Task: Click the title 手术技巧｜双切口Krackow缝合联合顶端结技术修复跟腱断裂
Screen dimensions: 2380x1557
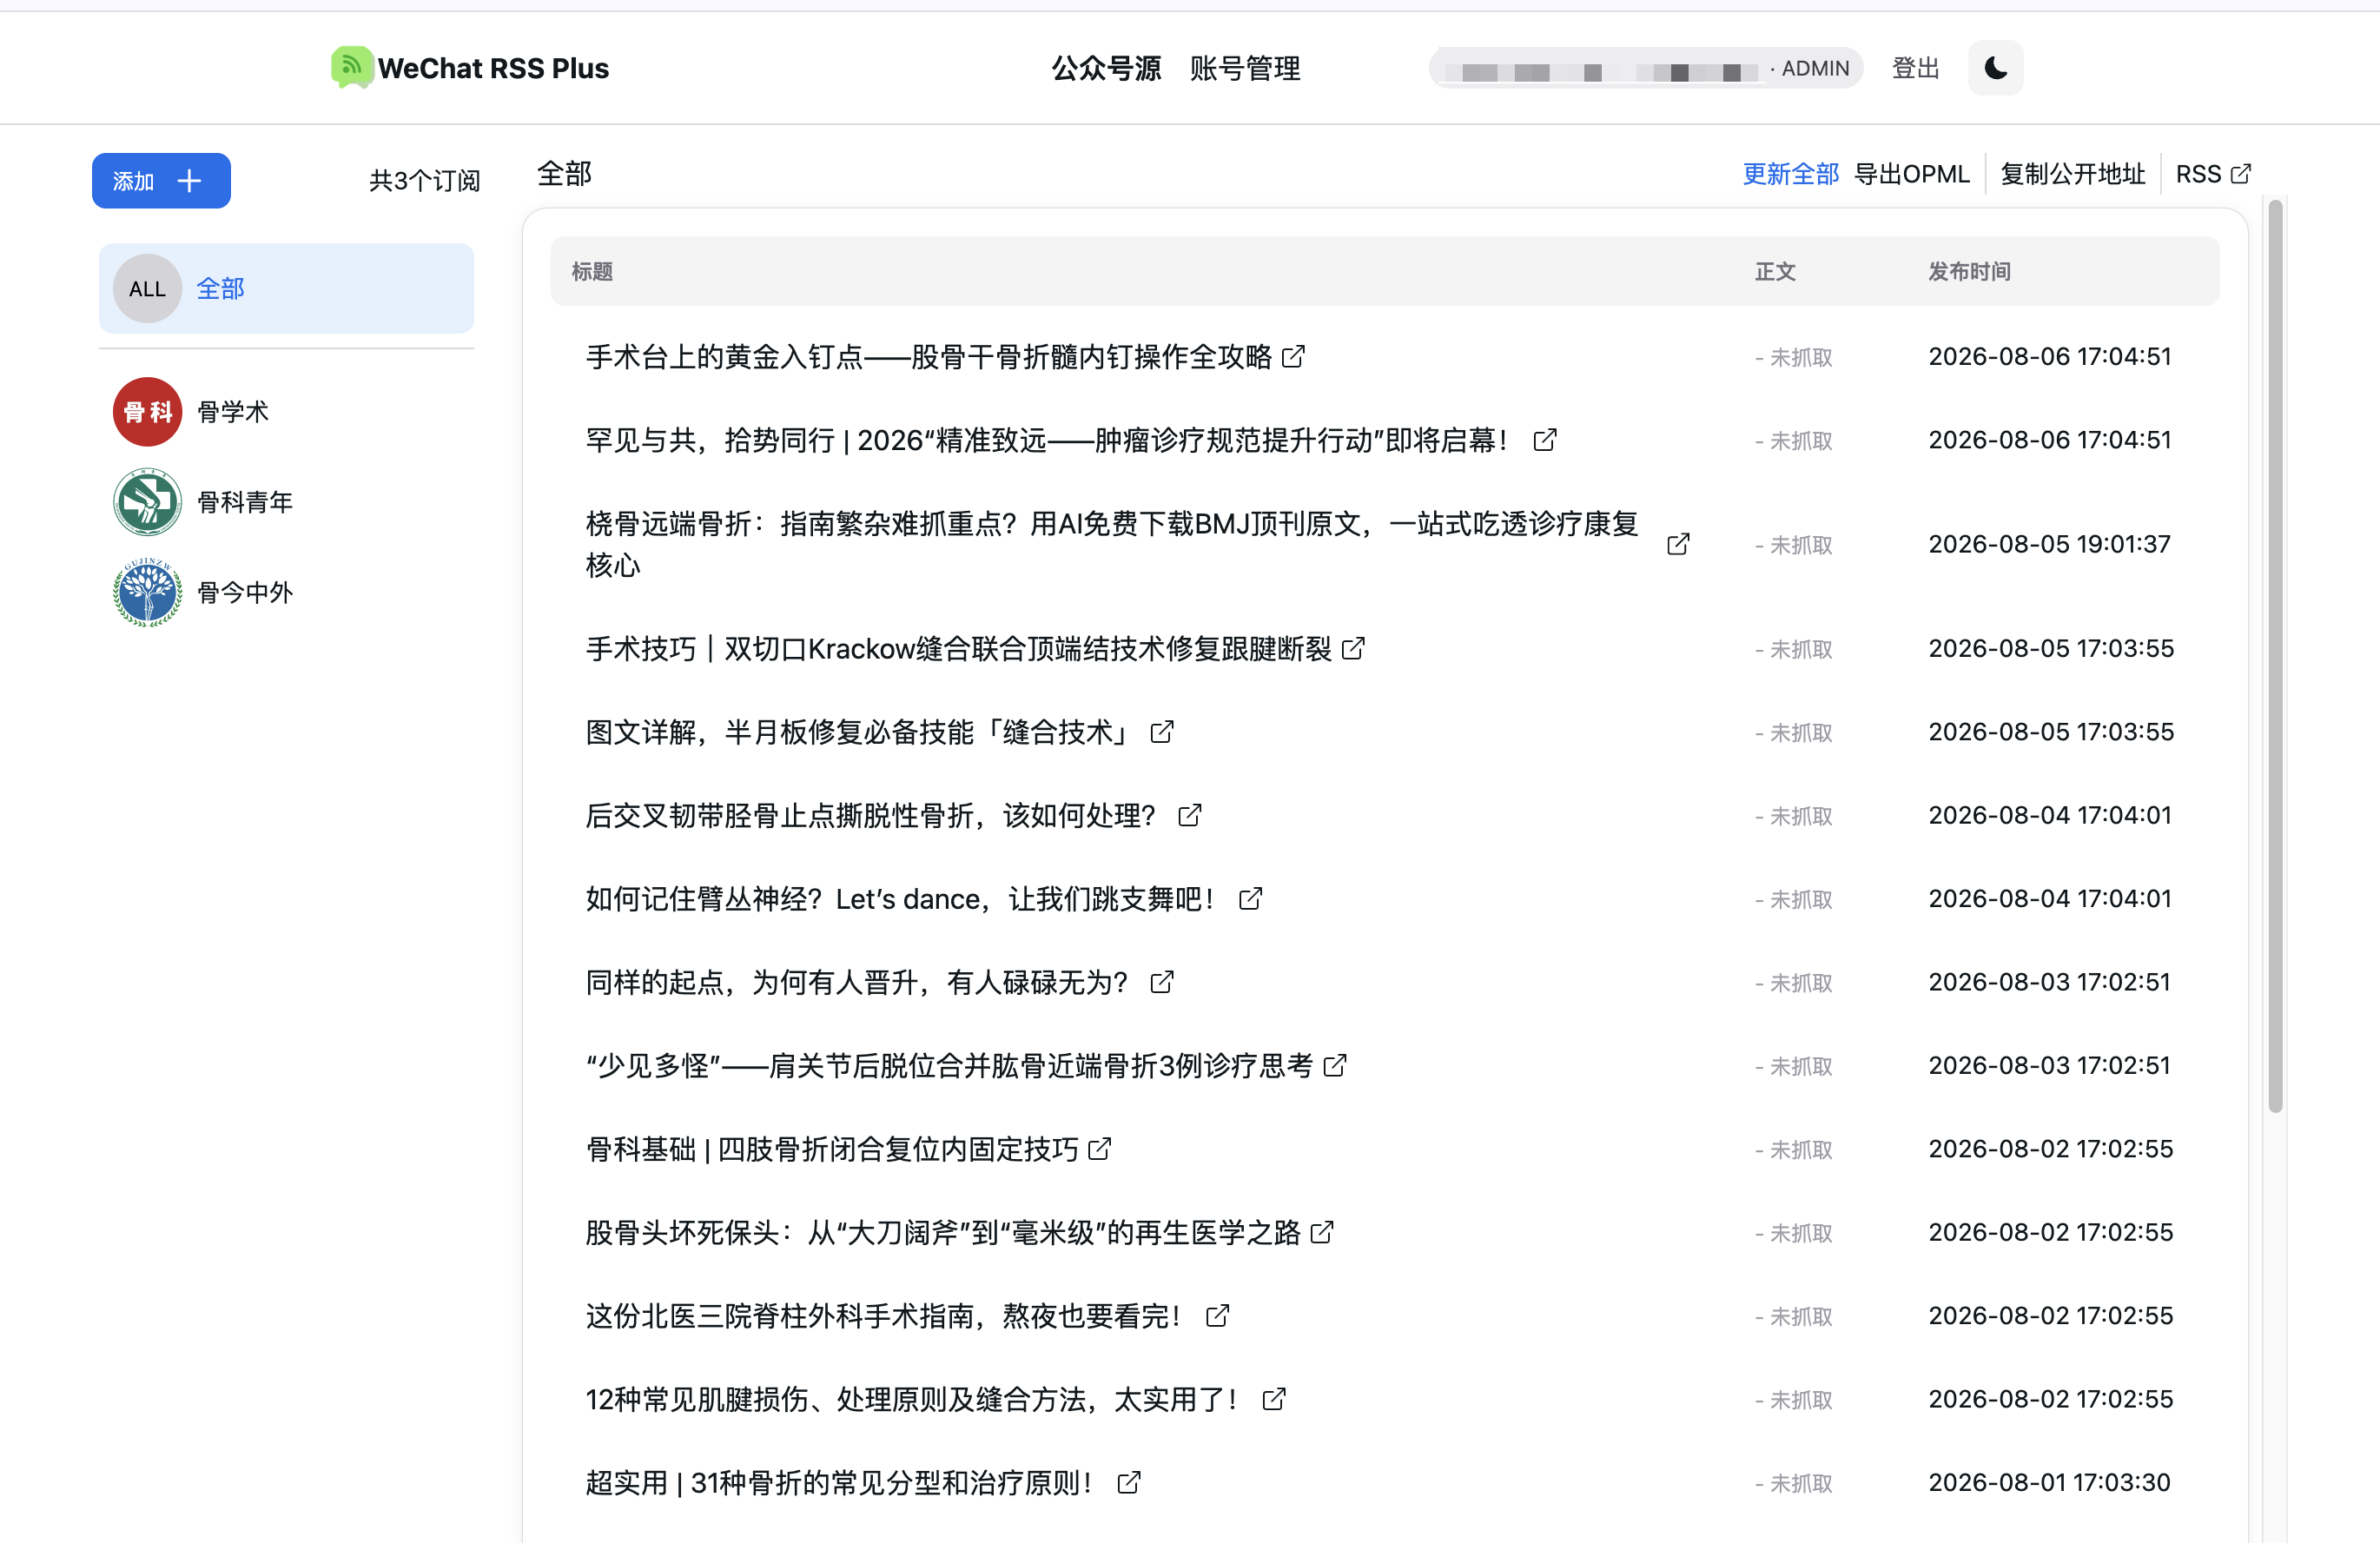Action: point(958,649)
